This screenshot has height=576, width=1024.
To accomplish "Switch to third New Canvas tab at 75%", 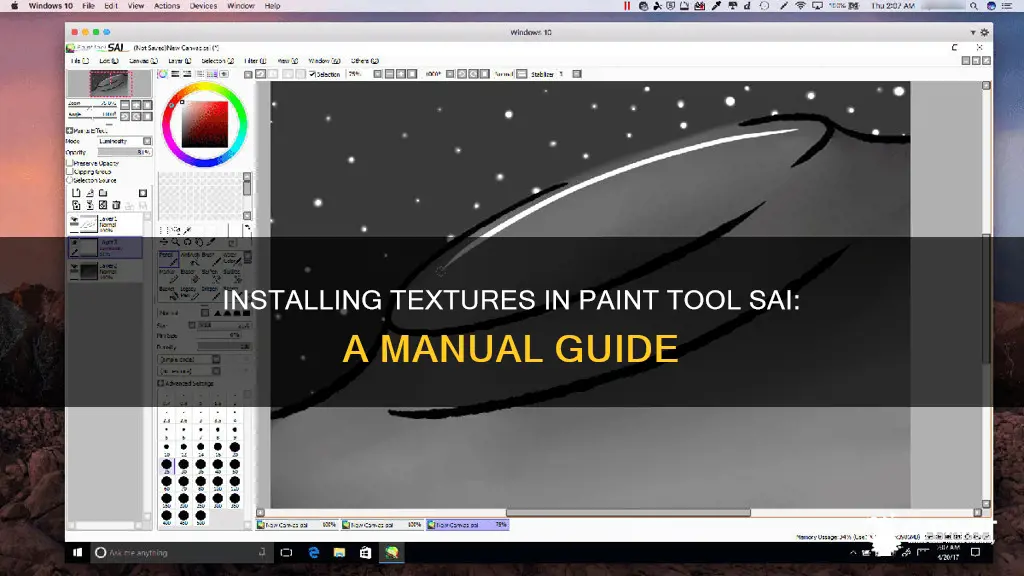I will point(468,524).
